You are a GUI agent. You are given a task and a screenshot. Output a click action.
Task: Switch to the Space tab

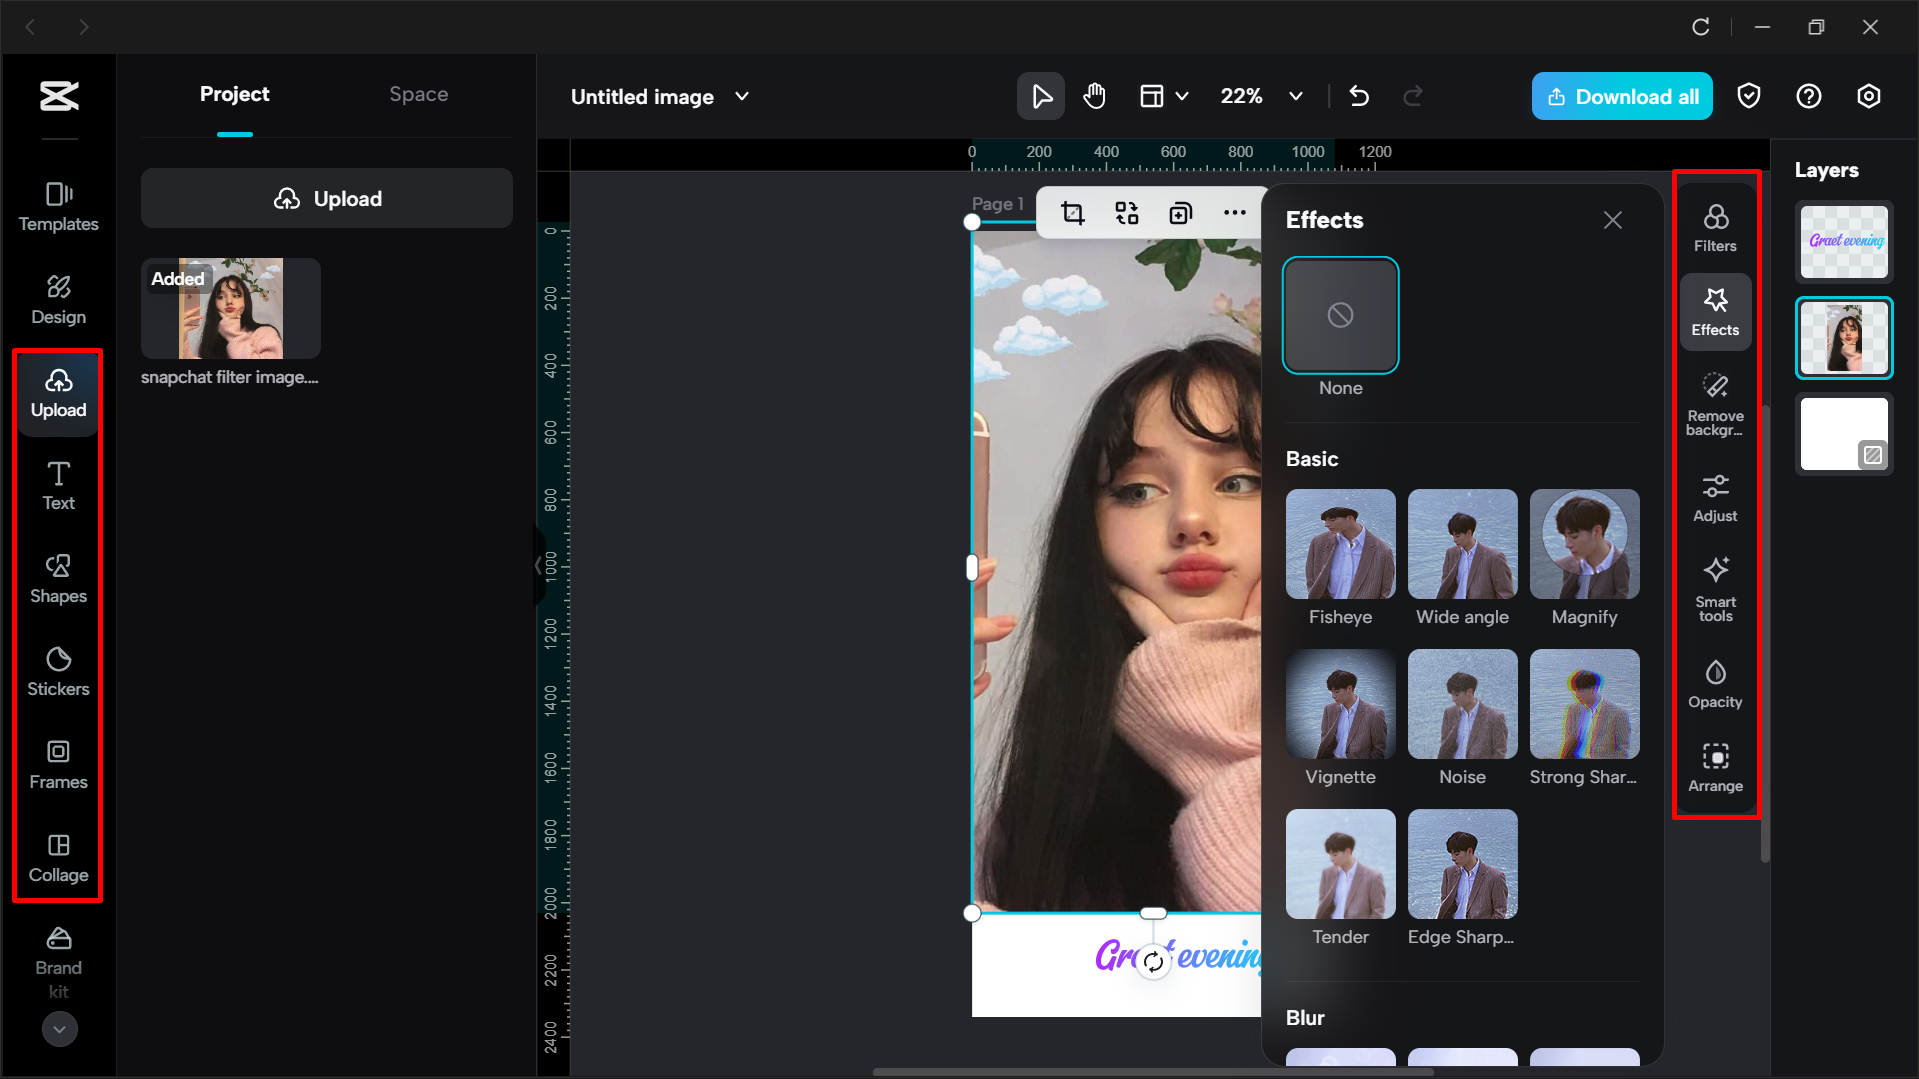(x=418, y=94)
